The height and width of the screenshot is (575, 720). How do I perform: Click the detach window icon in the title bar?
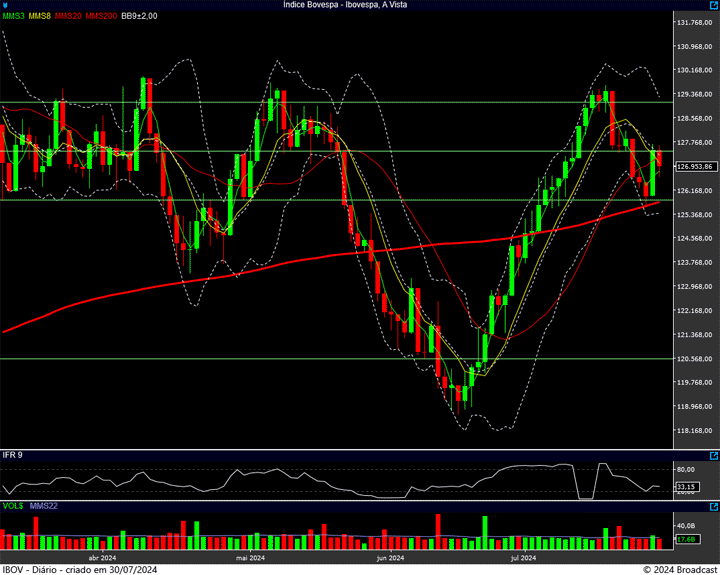(713, 5)
